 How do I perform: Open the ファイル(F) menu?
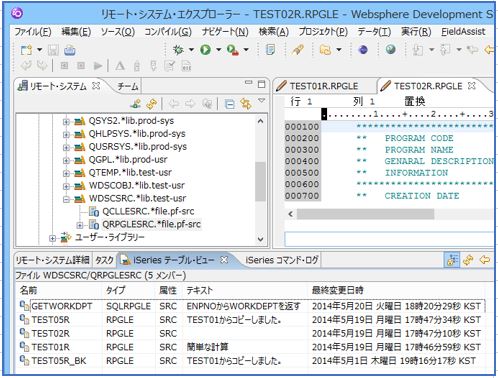point(33,32)
